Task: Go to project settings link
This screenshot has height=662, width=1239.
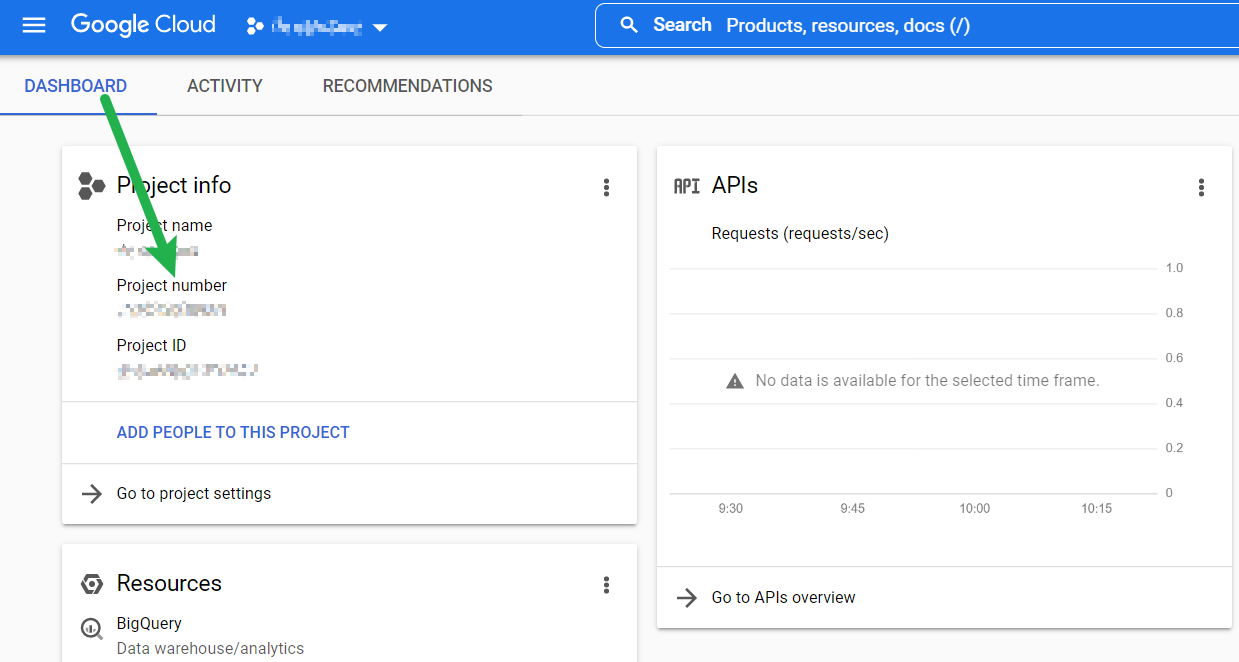Action: 194,493
